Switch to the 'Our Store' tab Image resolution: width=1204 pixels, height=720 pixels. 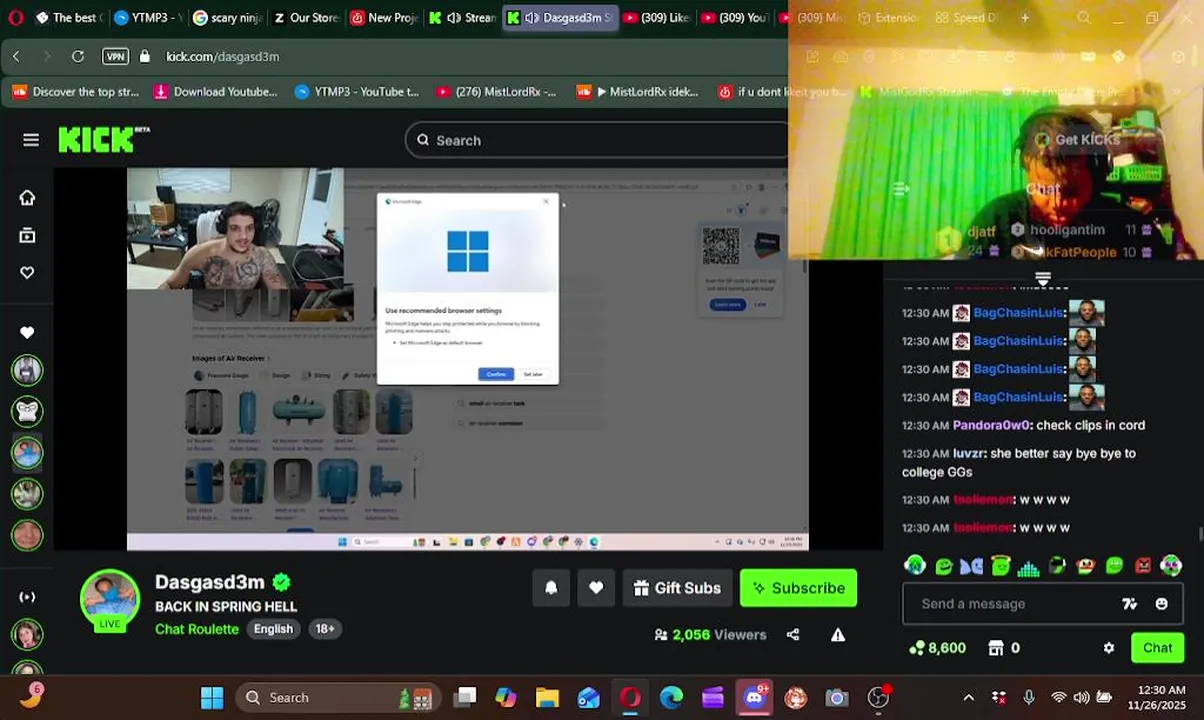point(306,17)
